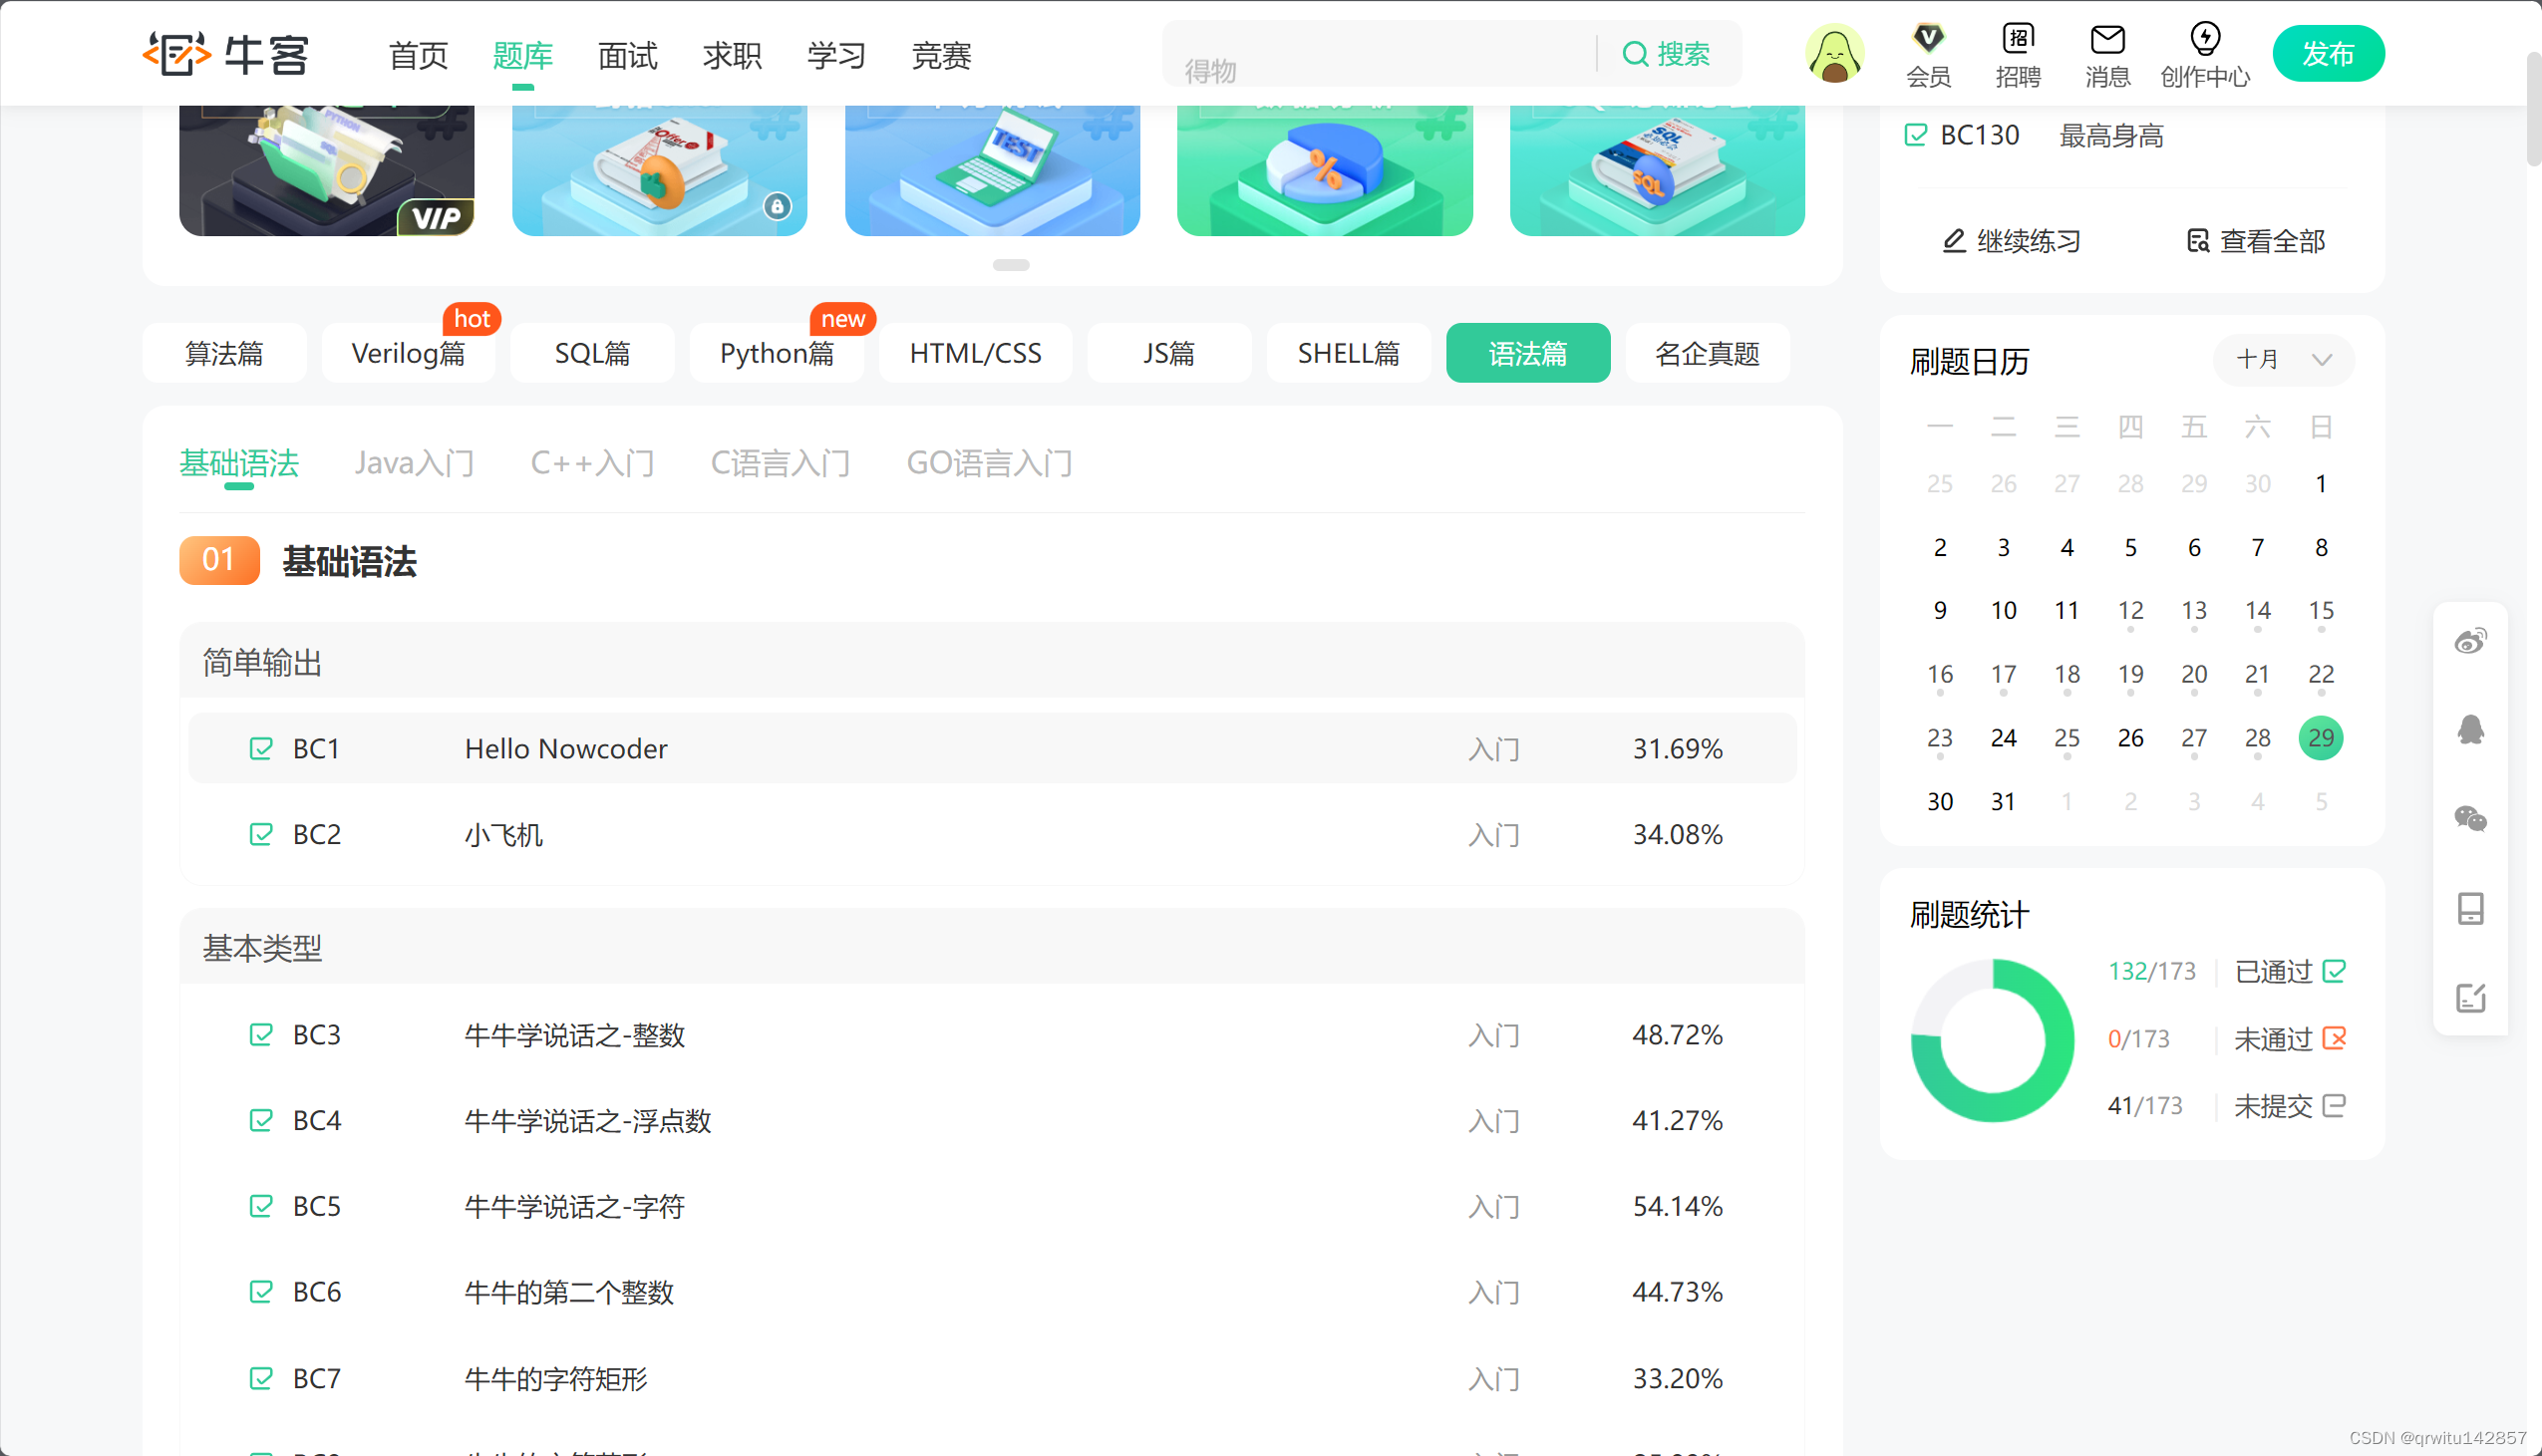2542x1456 pixels.
Task: Toggle the 已通过 filter checkbox
Action: click(2334, 971)
